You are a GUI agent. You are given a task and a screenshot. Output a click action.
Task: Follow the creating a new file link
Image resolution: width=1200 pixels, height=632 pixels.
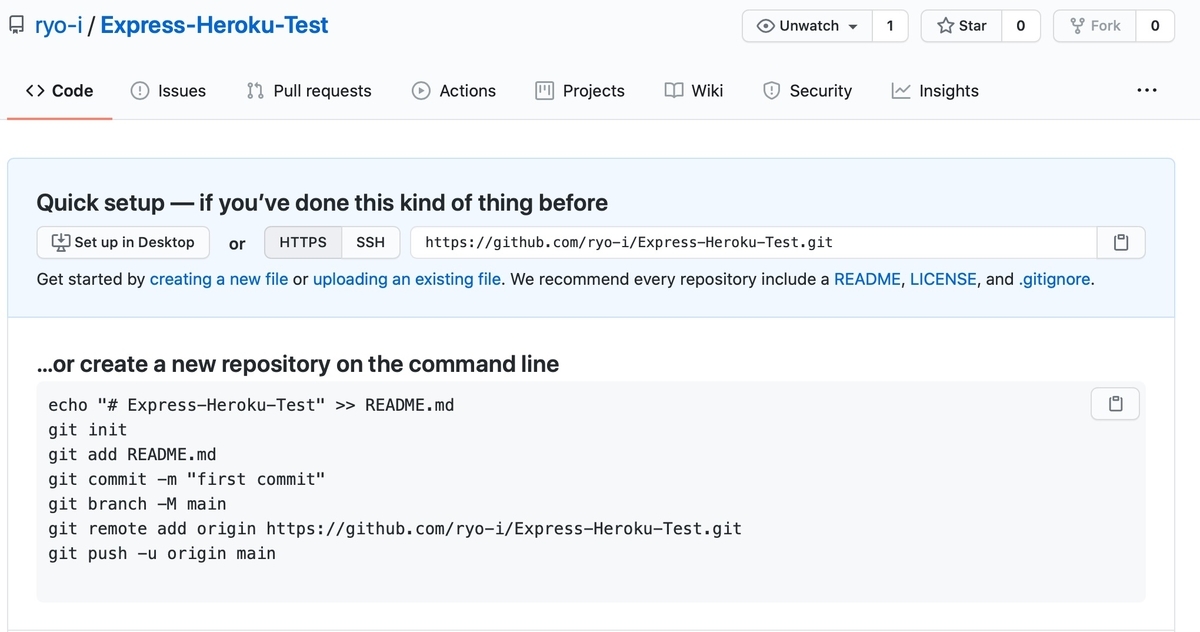pyautogui.click(x=219, y=279)
